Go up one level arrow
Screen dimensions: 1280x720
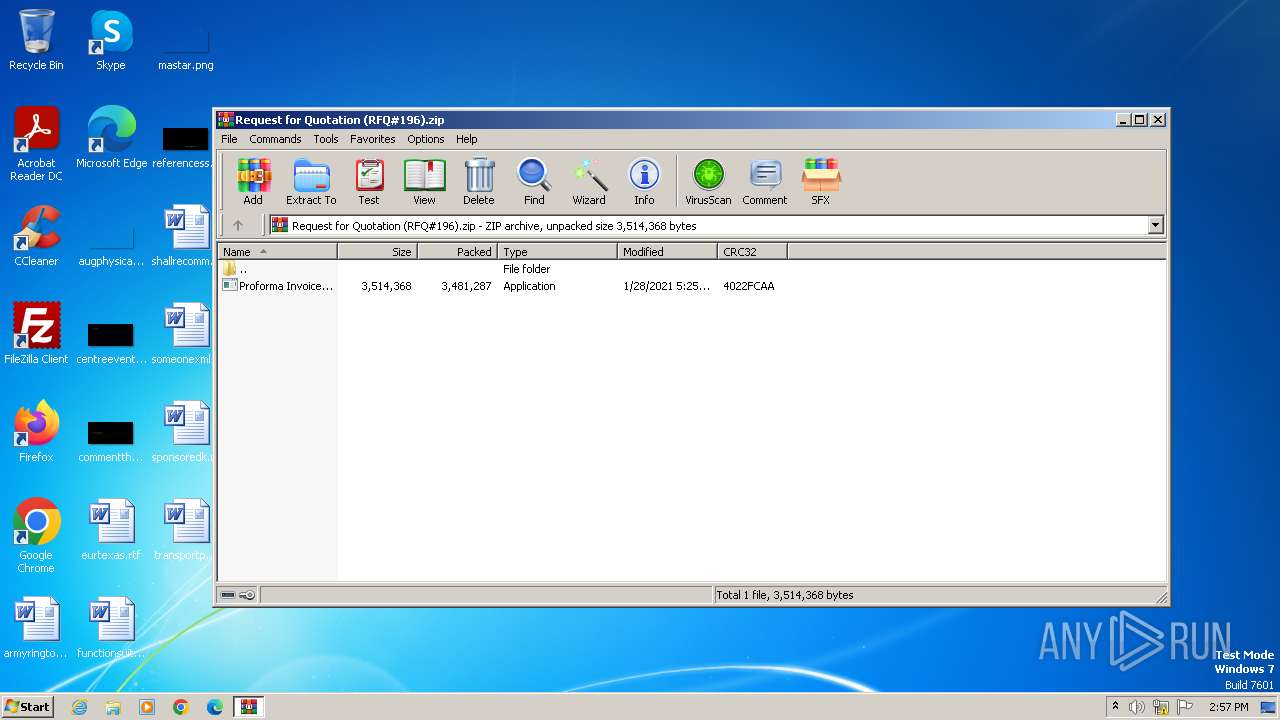click(237, 225)
